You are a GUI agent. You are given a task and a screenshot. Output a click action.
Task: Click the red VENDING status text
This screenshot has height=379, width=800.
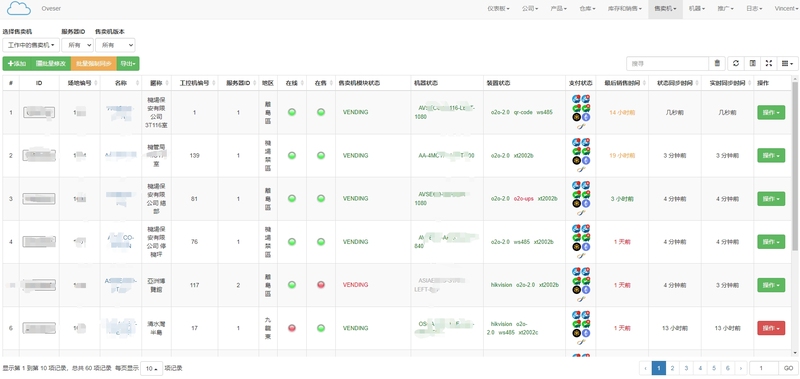[355, 285]
